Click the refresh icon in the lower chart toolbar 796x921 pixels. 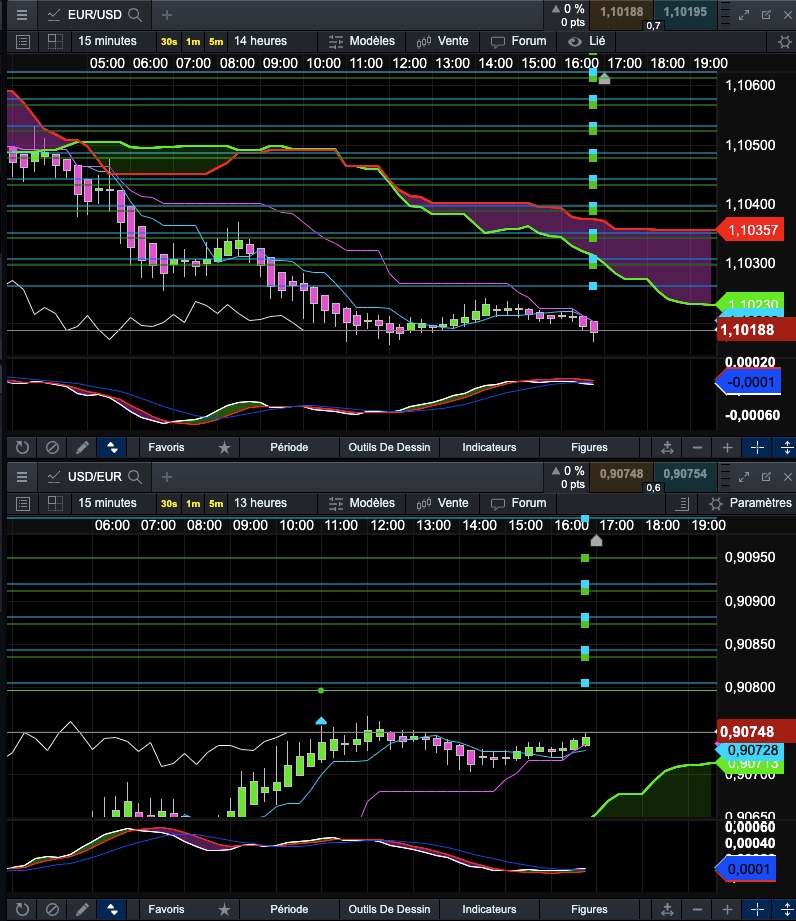tap(22, 909)
